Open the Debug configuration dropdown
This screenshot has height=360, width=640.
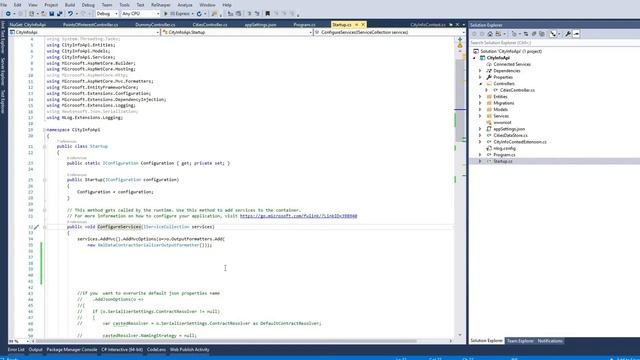point(107,13)
